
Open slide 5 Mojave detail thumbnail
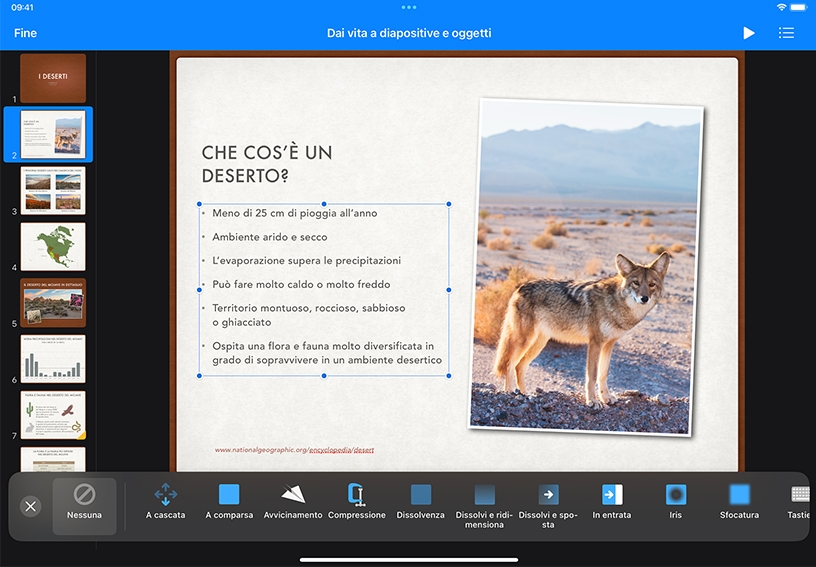(53, 303)
